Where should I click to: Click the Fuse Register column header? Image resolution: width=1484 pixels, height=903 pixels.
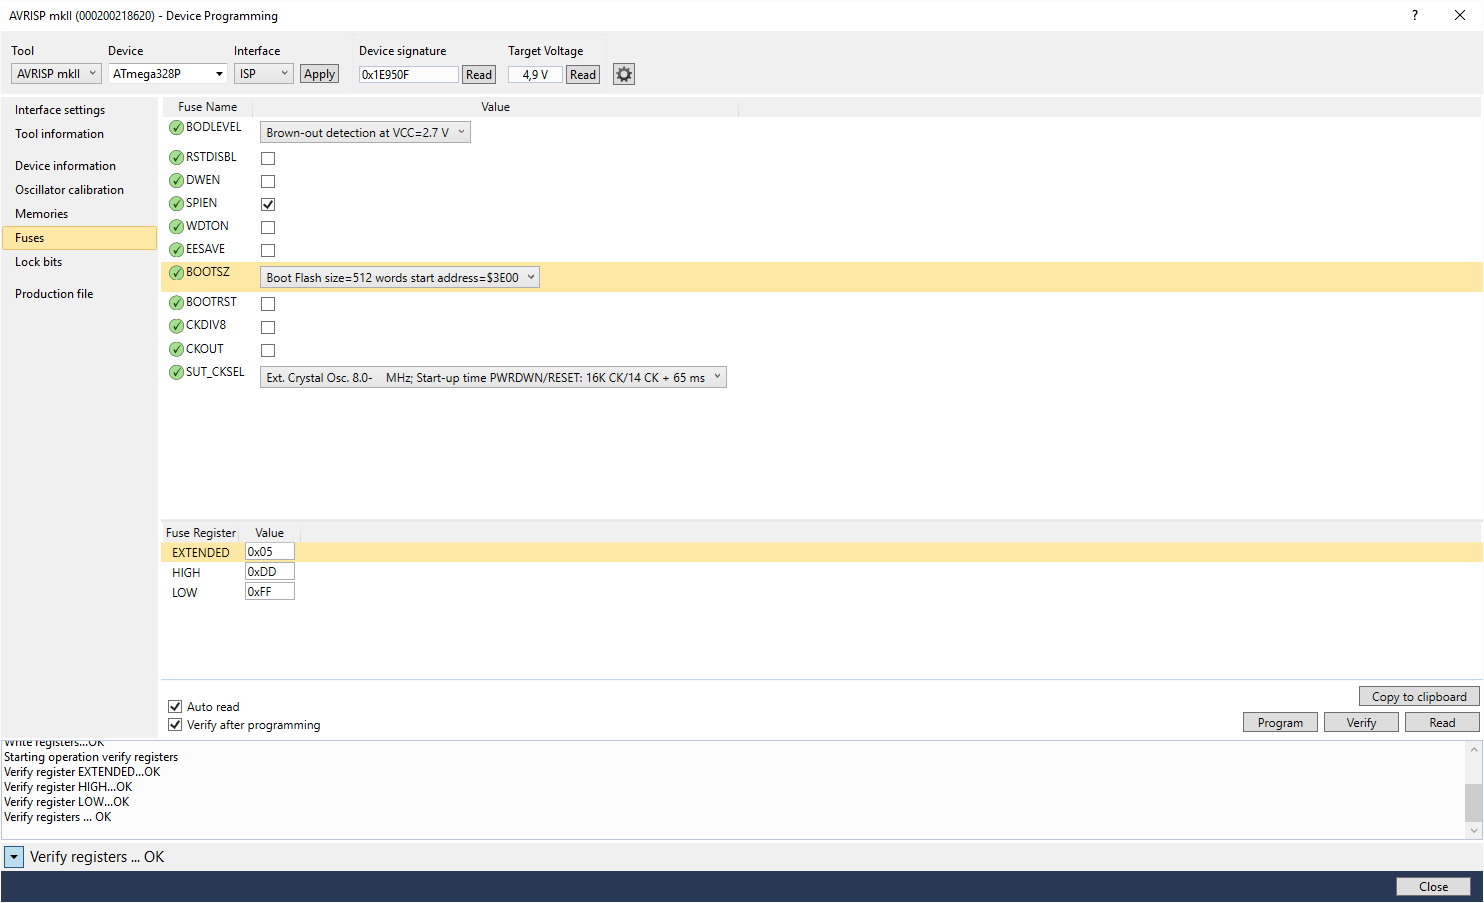[x=200, y=533]
